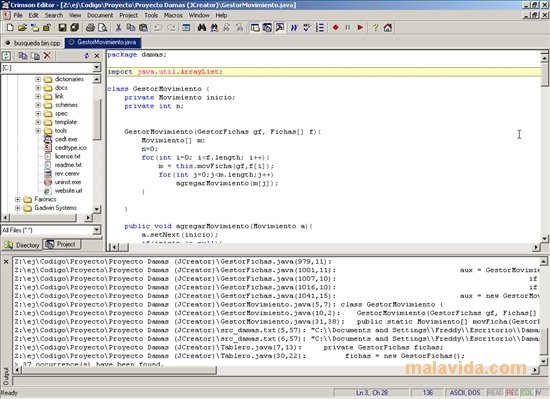Viewport: 550px width, 399px height.
Task: Open the All Files (*.*) filter dropdown
Action: [96, 230]
